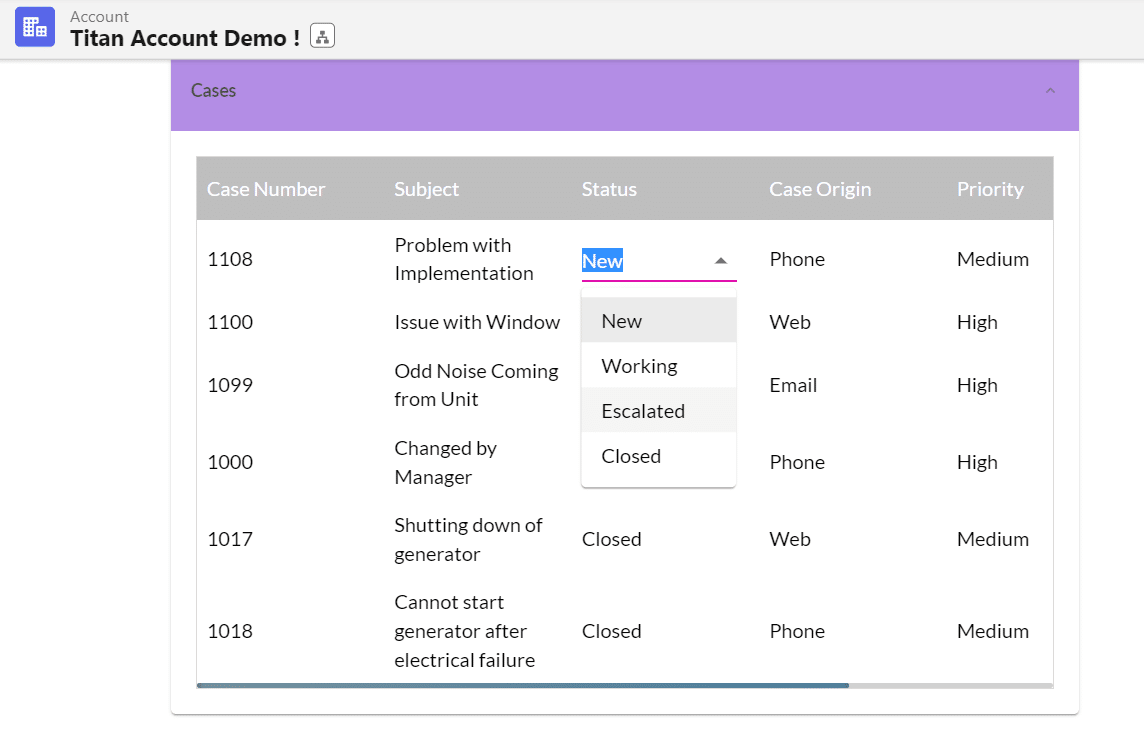Click the Closed status of case 1018
Screen dimensions: 1144x751
tap(611, 631)
